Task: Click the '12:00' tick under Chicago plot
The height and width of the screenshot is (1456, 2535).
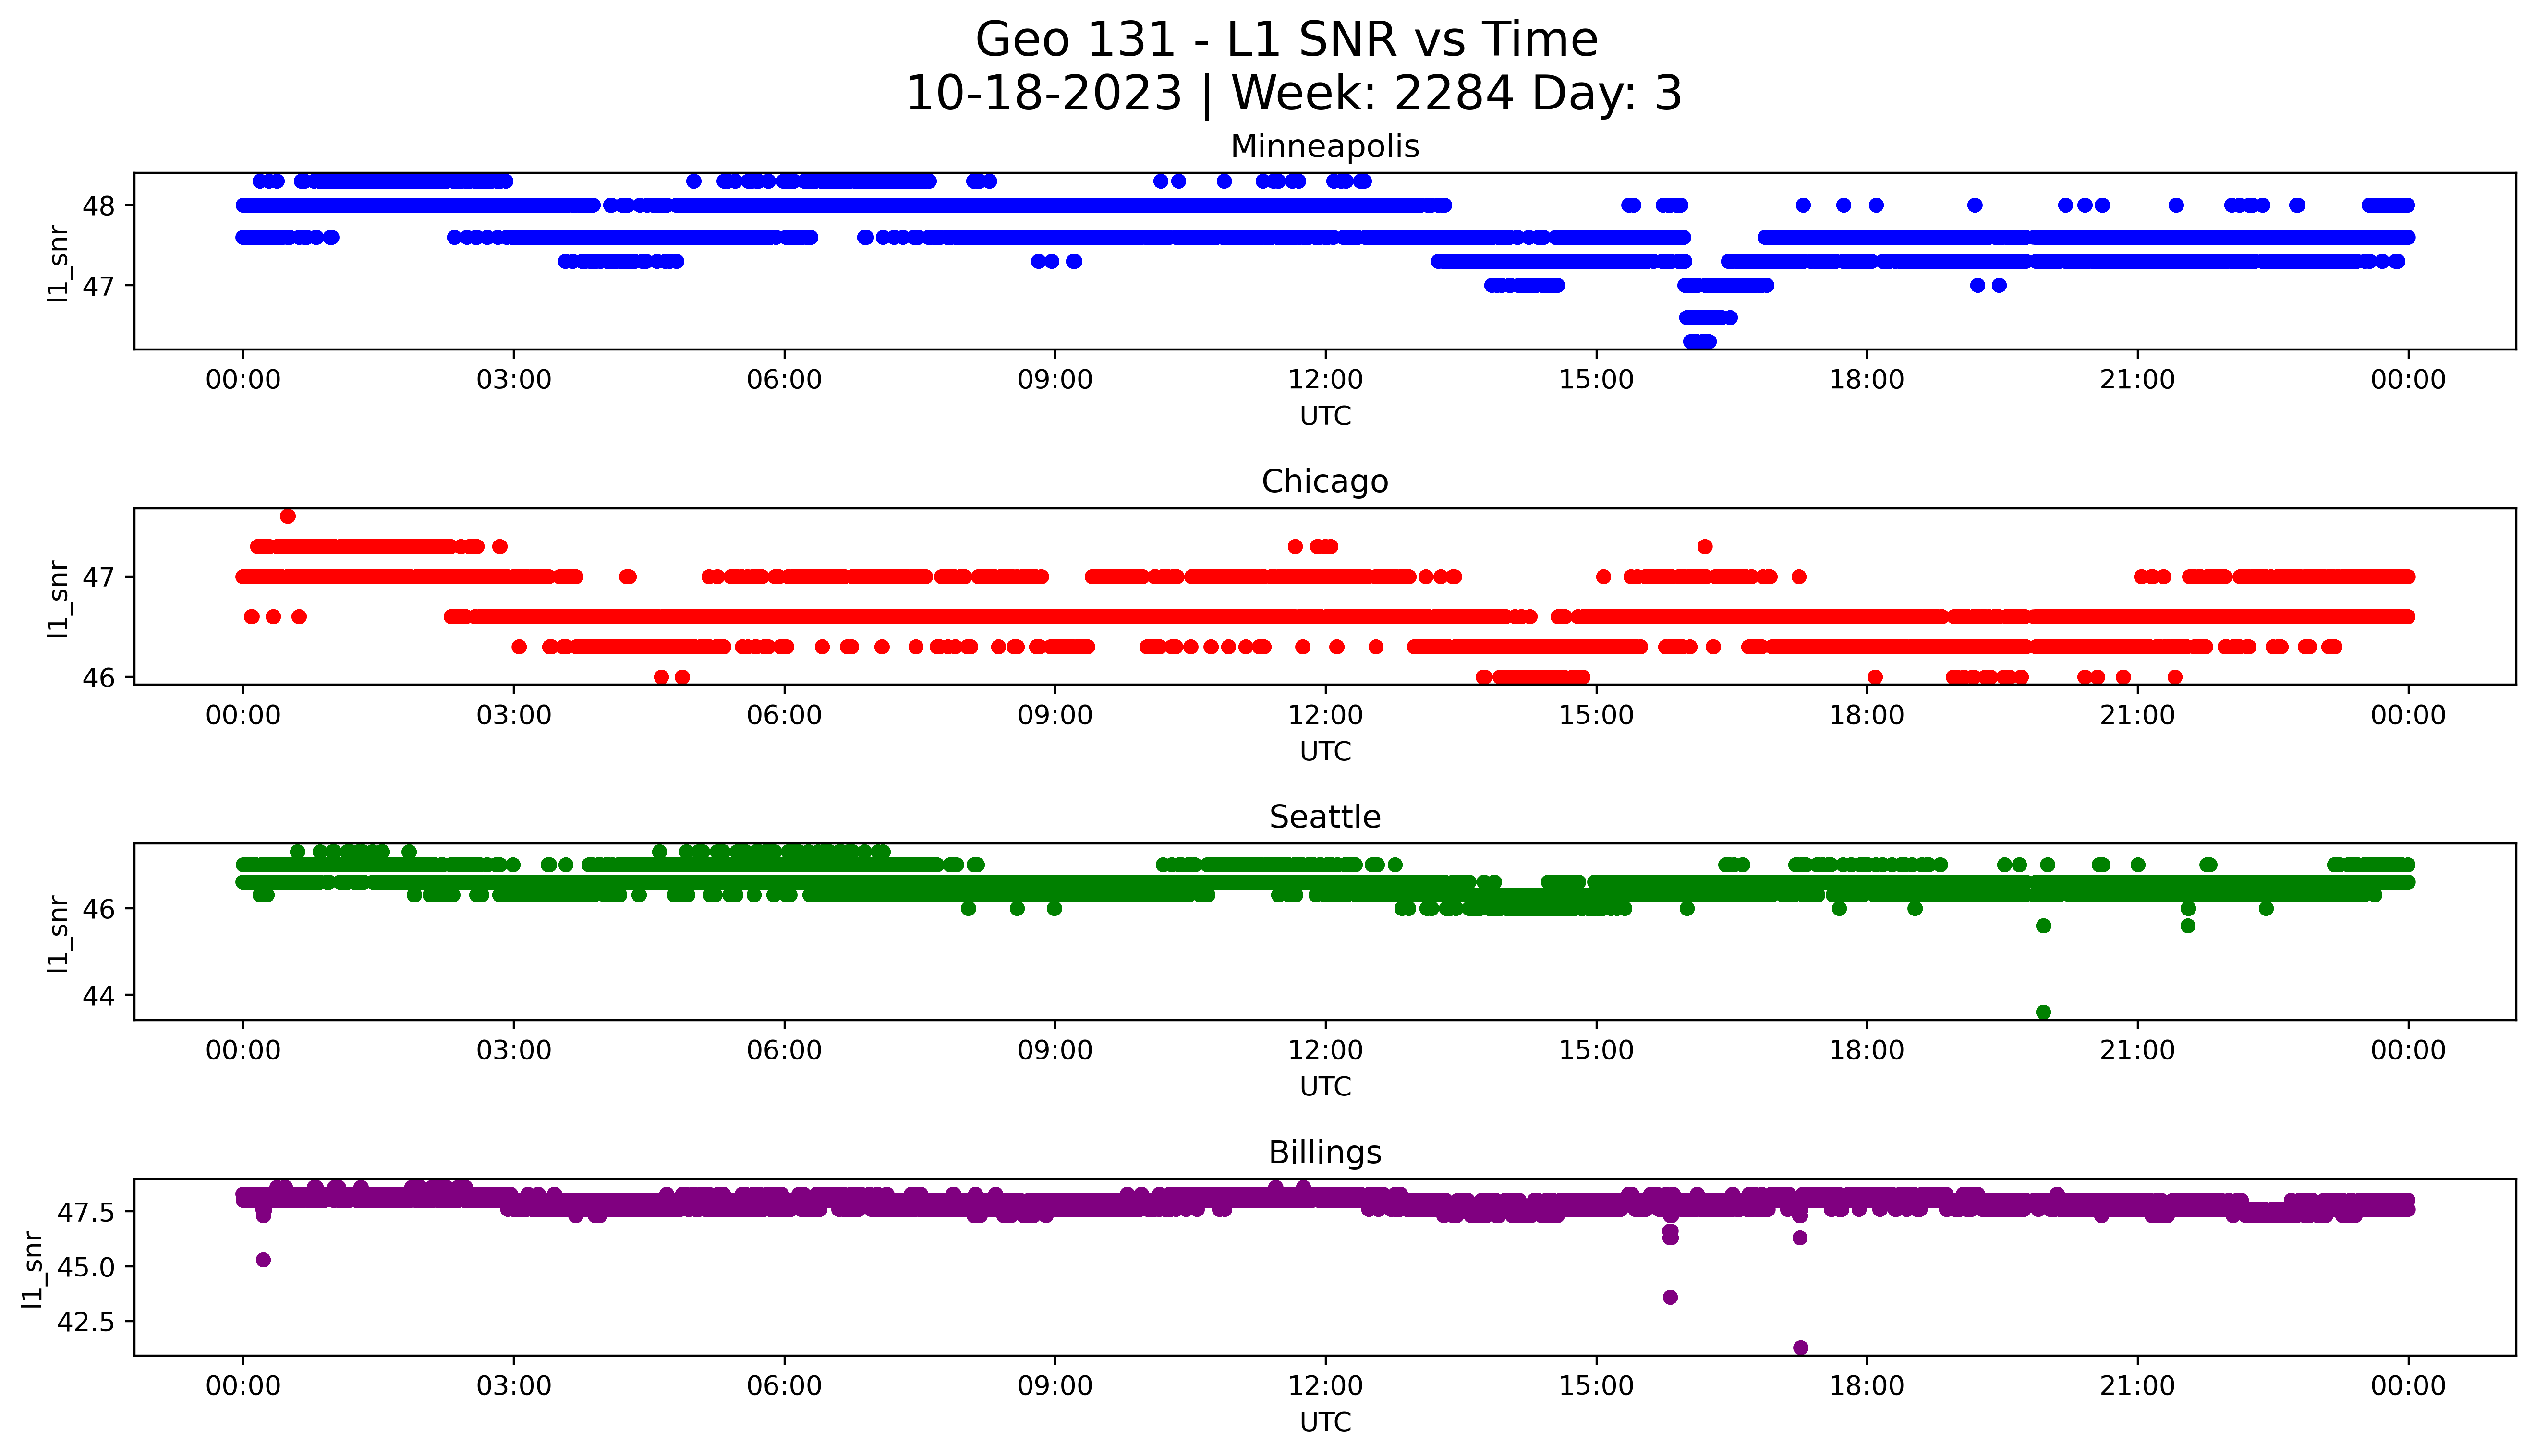Action: (x=1326, y=715)
